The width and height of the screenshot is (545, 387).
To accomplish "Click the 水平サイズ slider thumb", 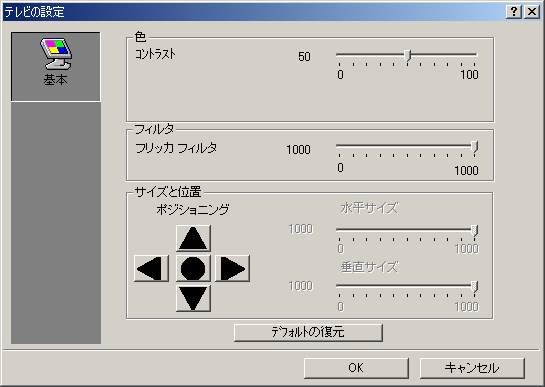I will pos(475,231).
